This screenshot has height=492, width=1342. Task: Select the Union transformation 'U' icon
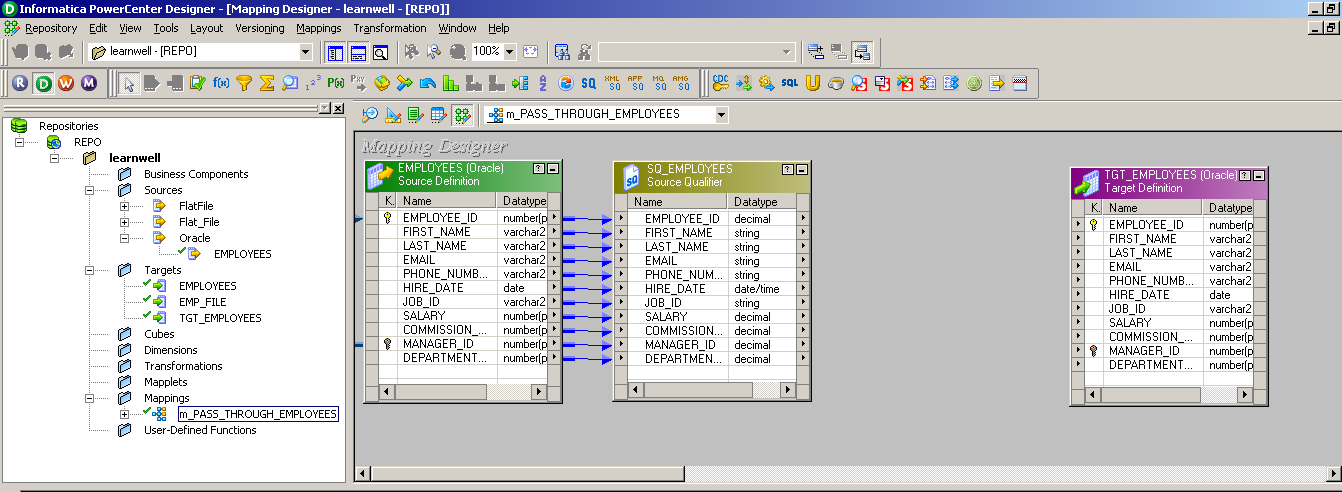[812, 83]
